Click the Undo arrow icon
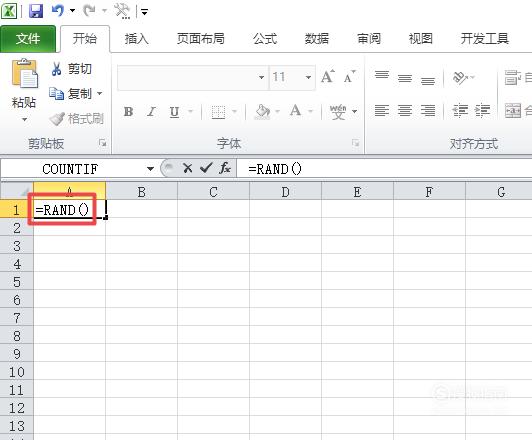 pyautogui.click(x=58, y=11)
